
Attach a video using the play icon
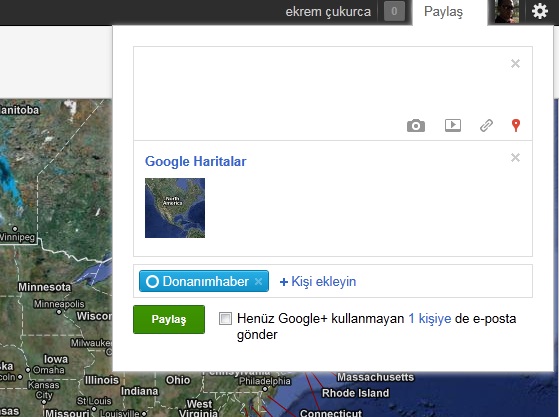tap(453, 125)
